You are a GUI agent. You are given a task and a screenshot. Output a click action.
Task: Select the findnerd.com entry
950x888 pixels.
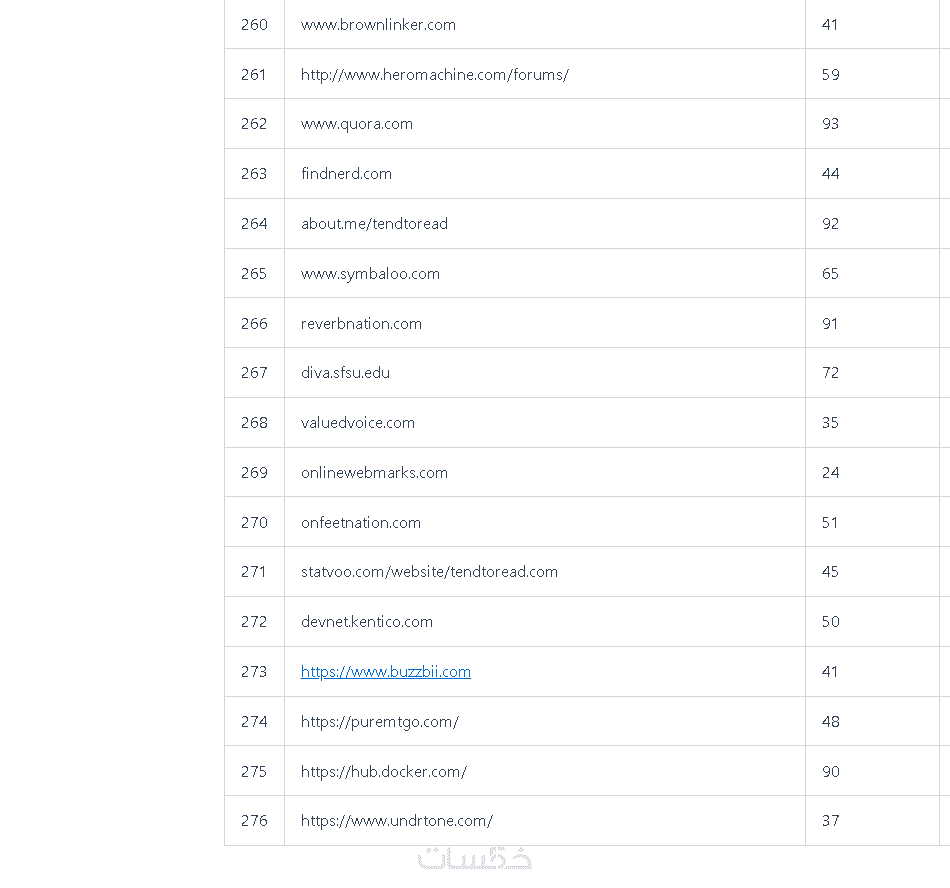point(346,174)
